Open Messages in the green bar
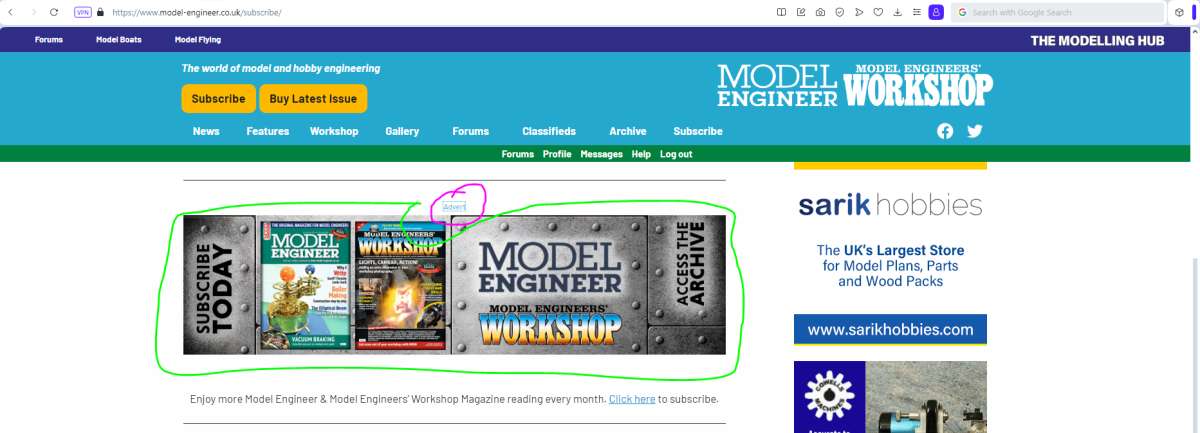Image resolution: width=1200 pixels, height=433 pixels. tap(601, 154)
